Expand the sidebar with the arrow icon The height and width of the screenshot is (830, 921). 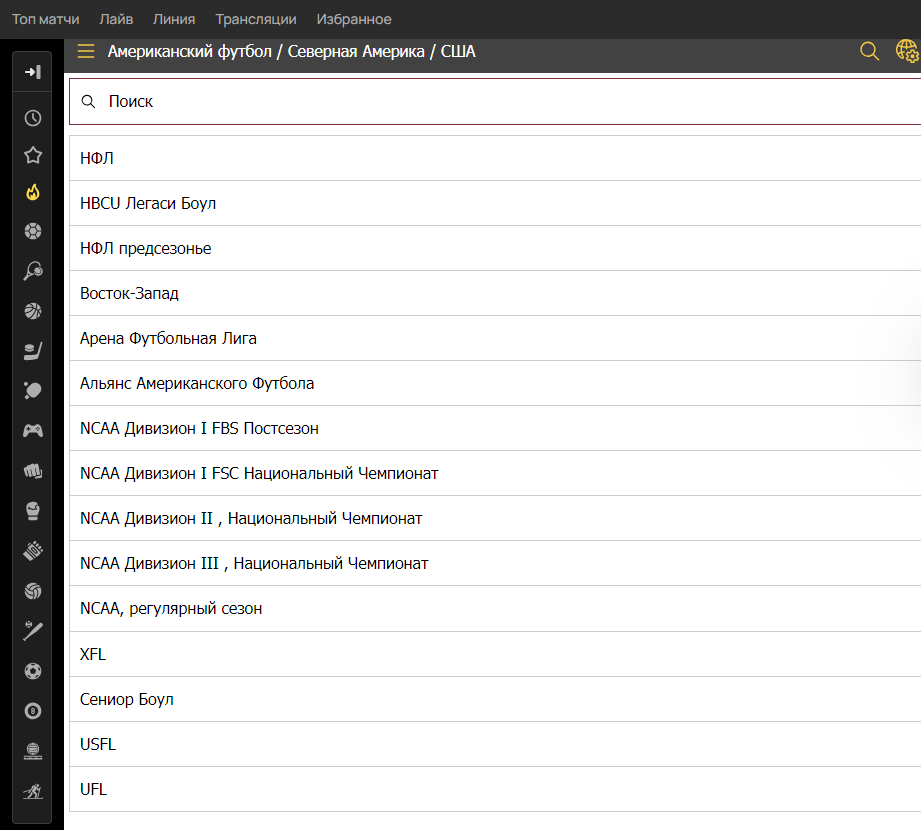click(32, 72)
